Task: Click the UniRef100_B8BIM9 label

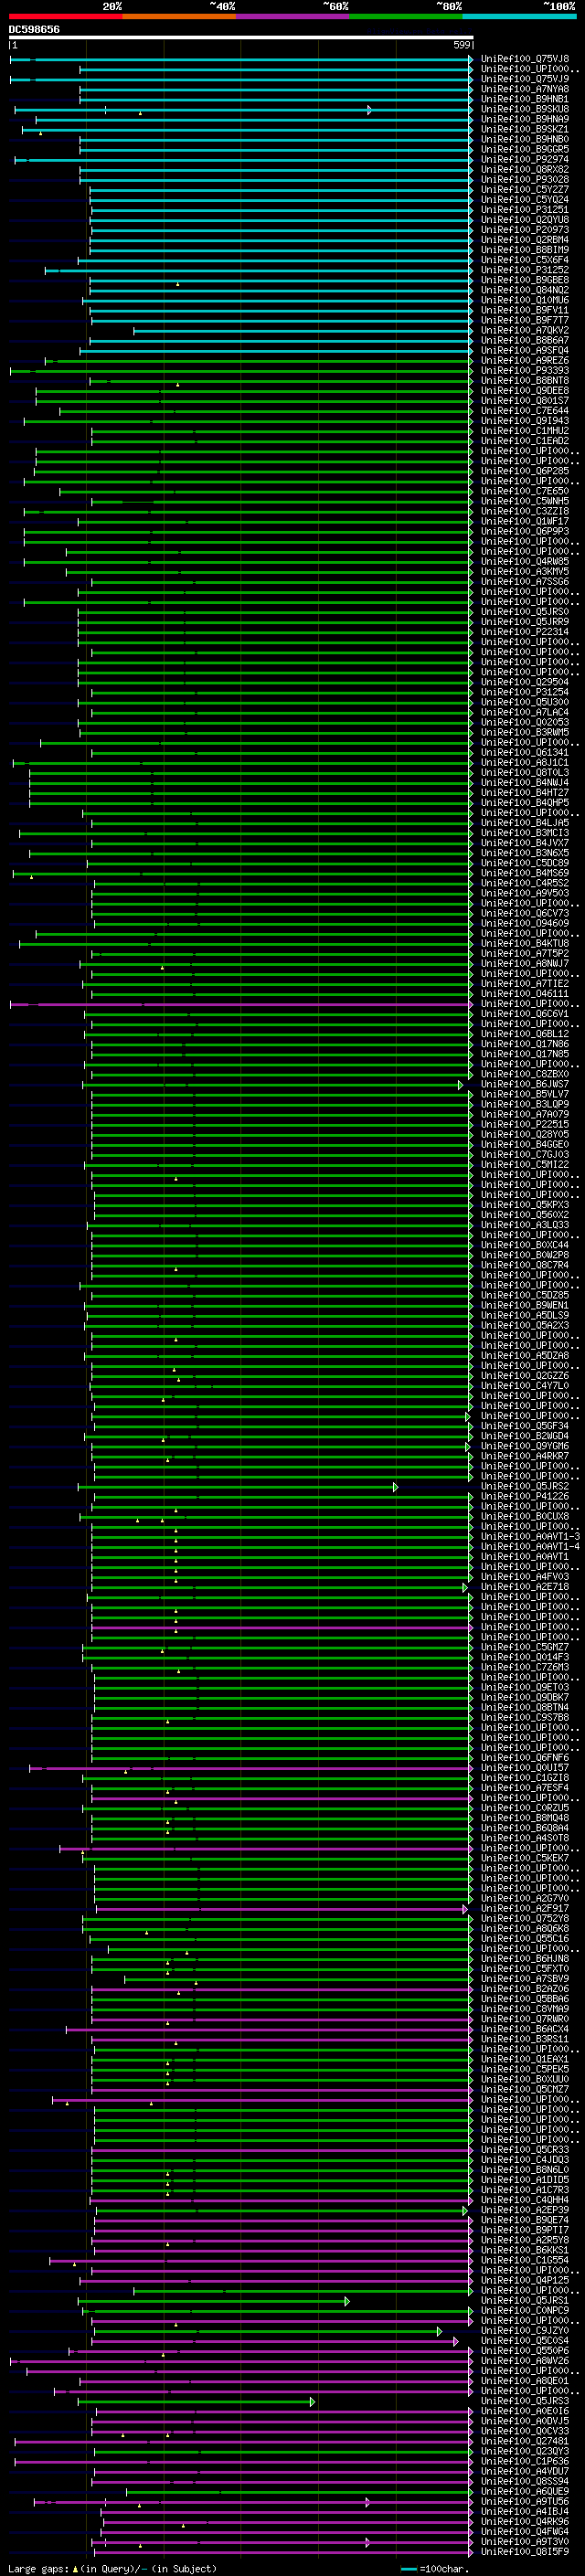Action: pyautogui.click(x=525, y=251)
